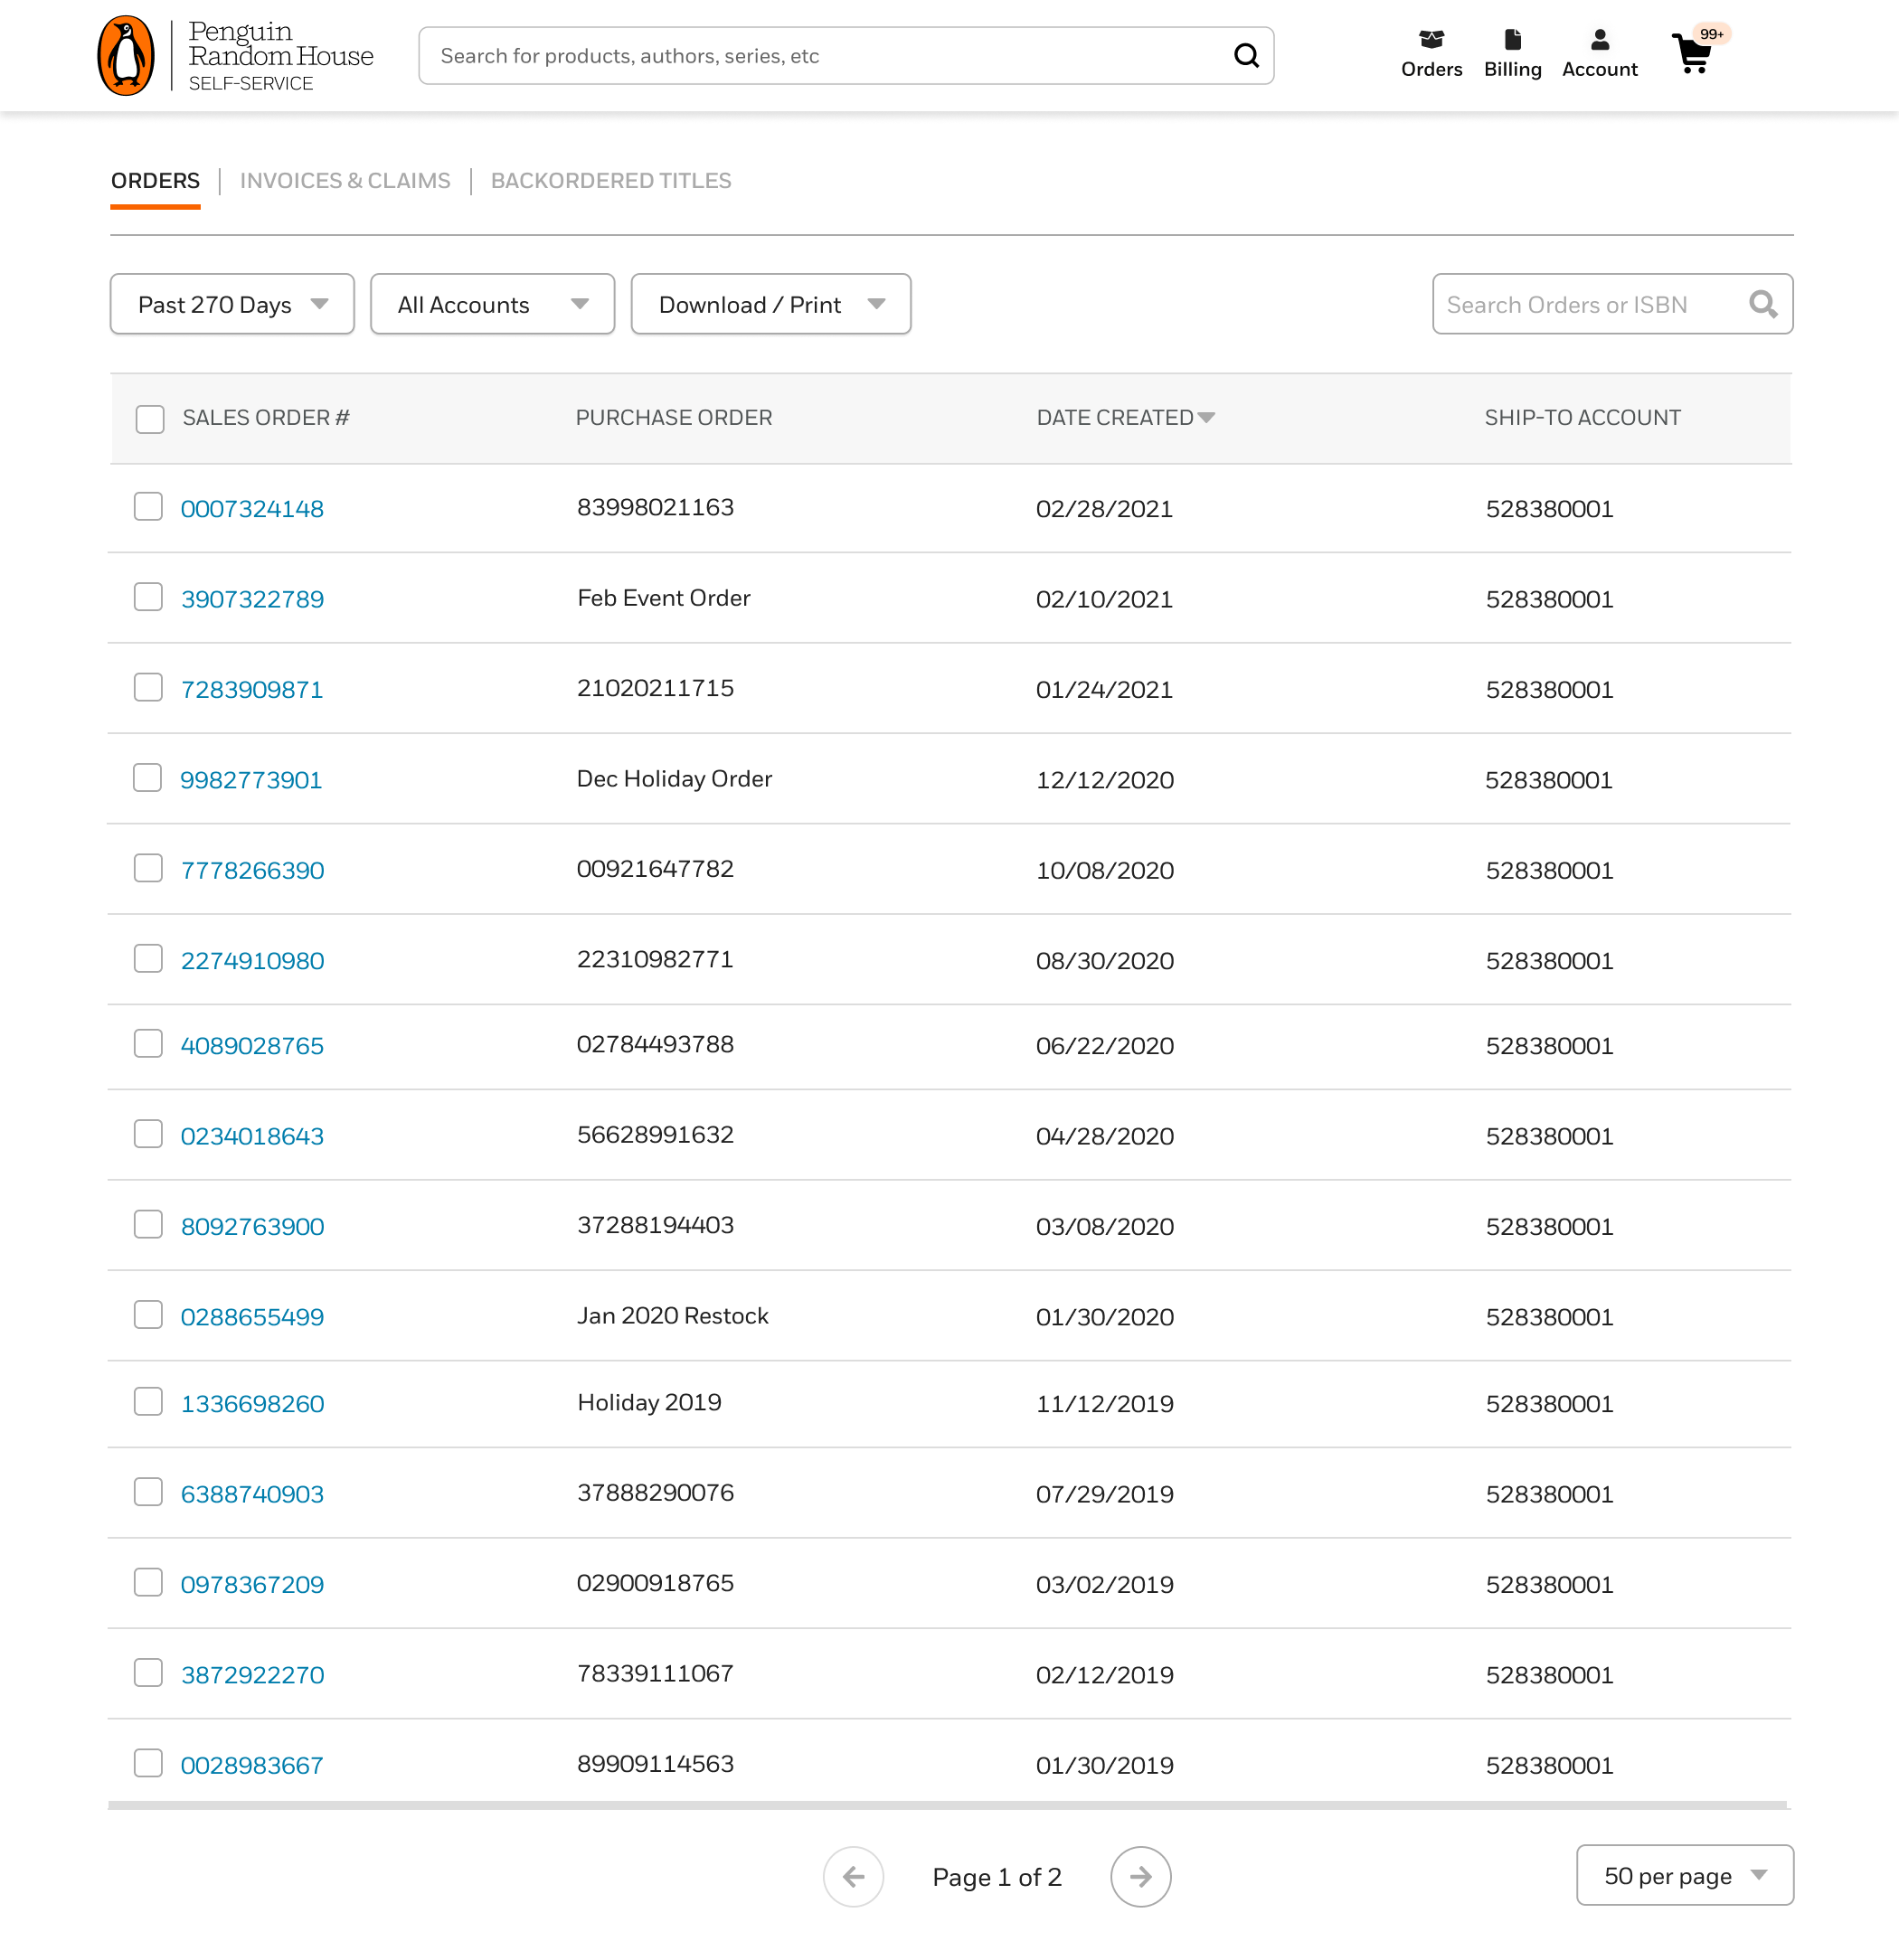Click the 'Feb Event Order' purchase order cell

click(664, 598)
